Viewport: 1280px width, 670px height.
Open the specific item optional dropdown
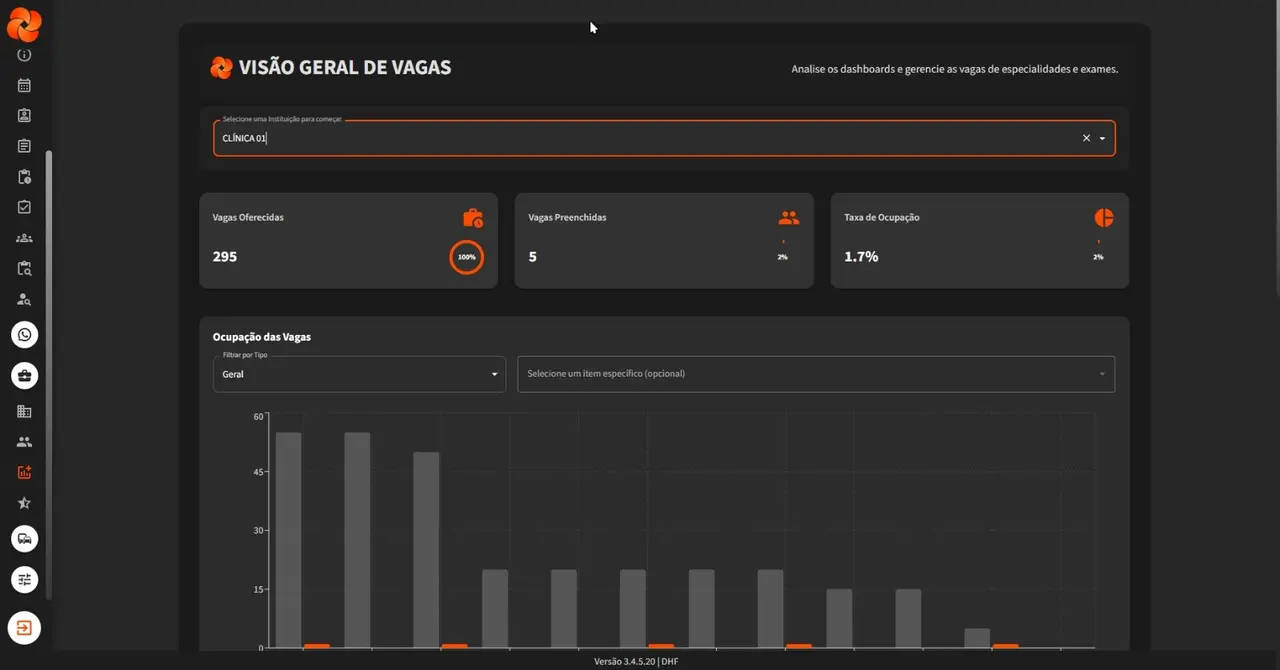coord(816,374)
